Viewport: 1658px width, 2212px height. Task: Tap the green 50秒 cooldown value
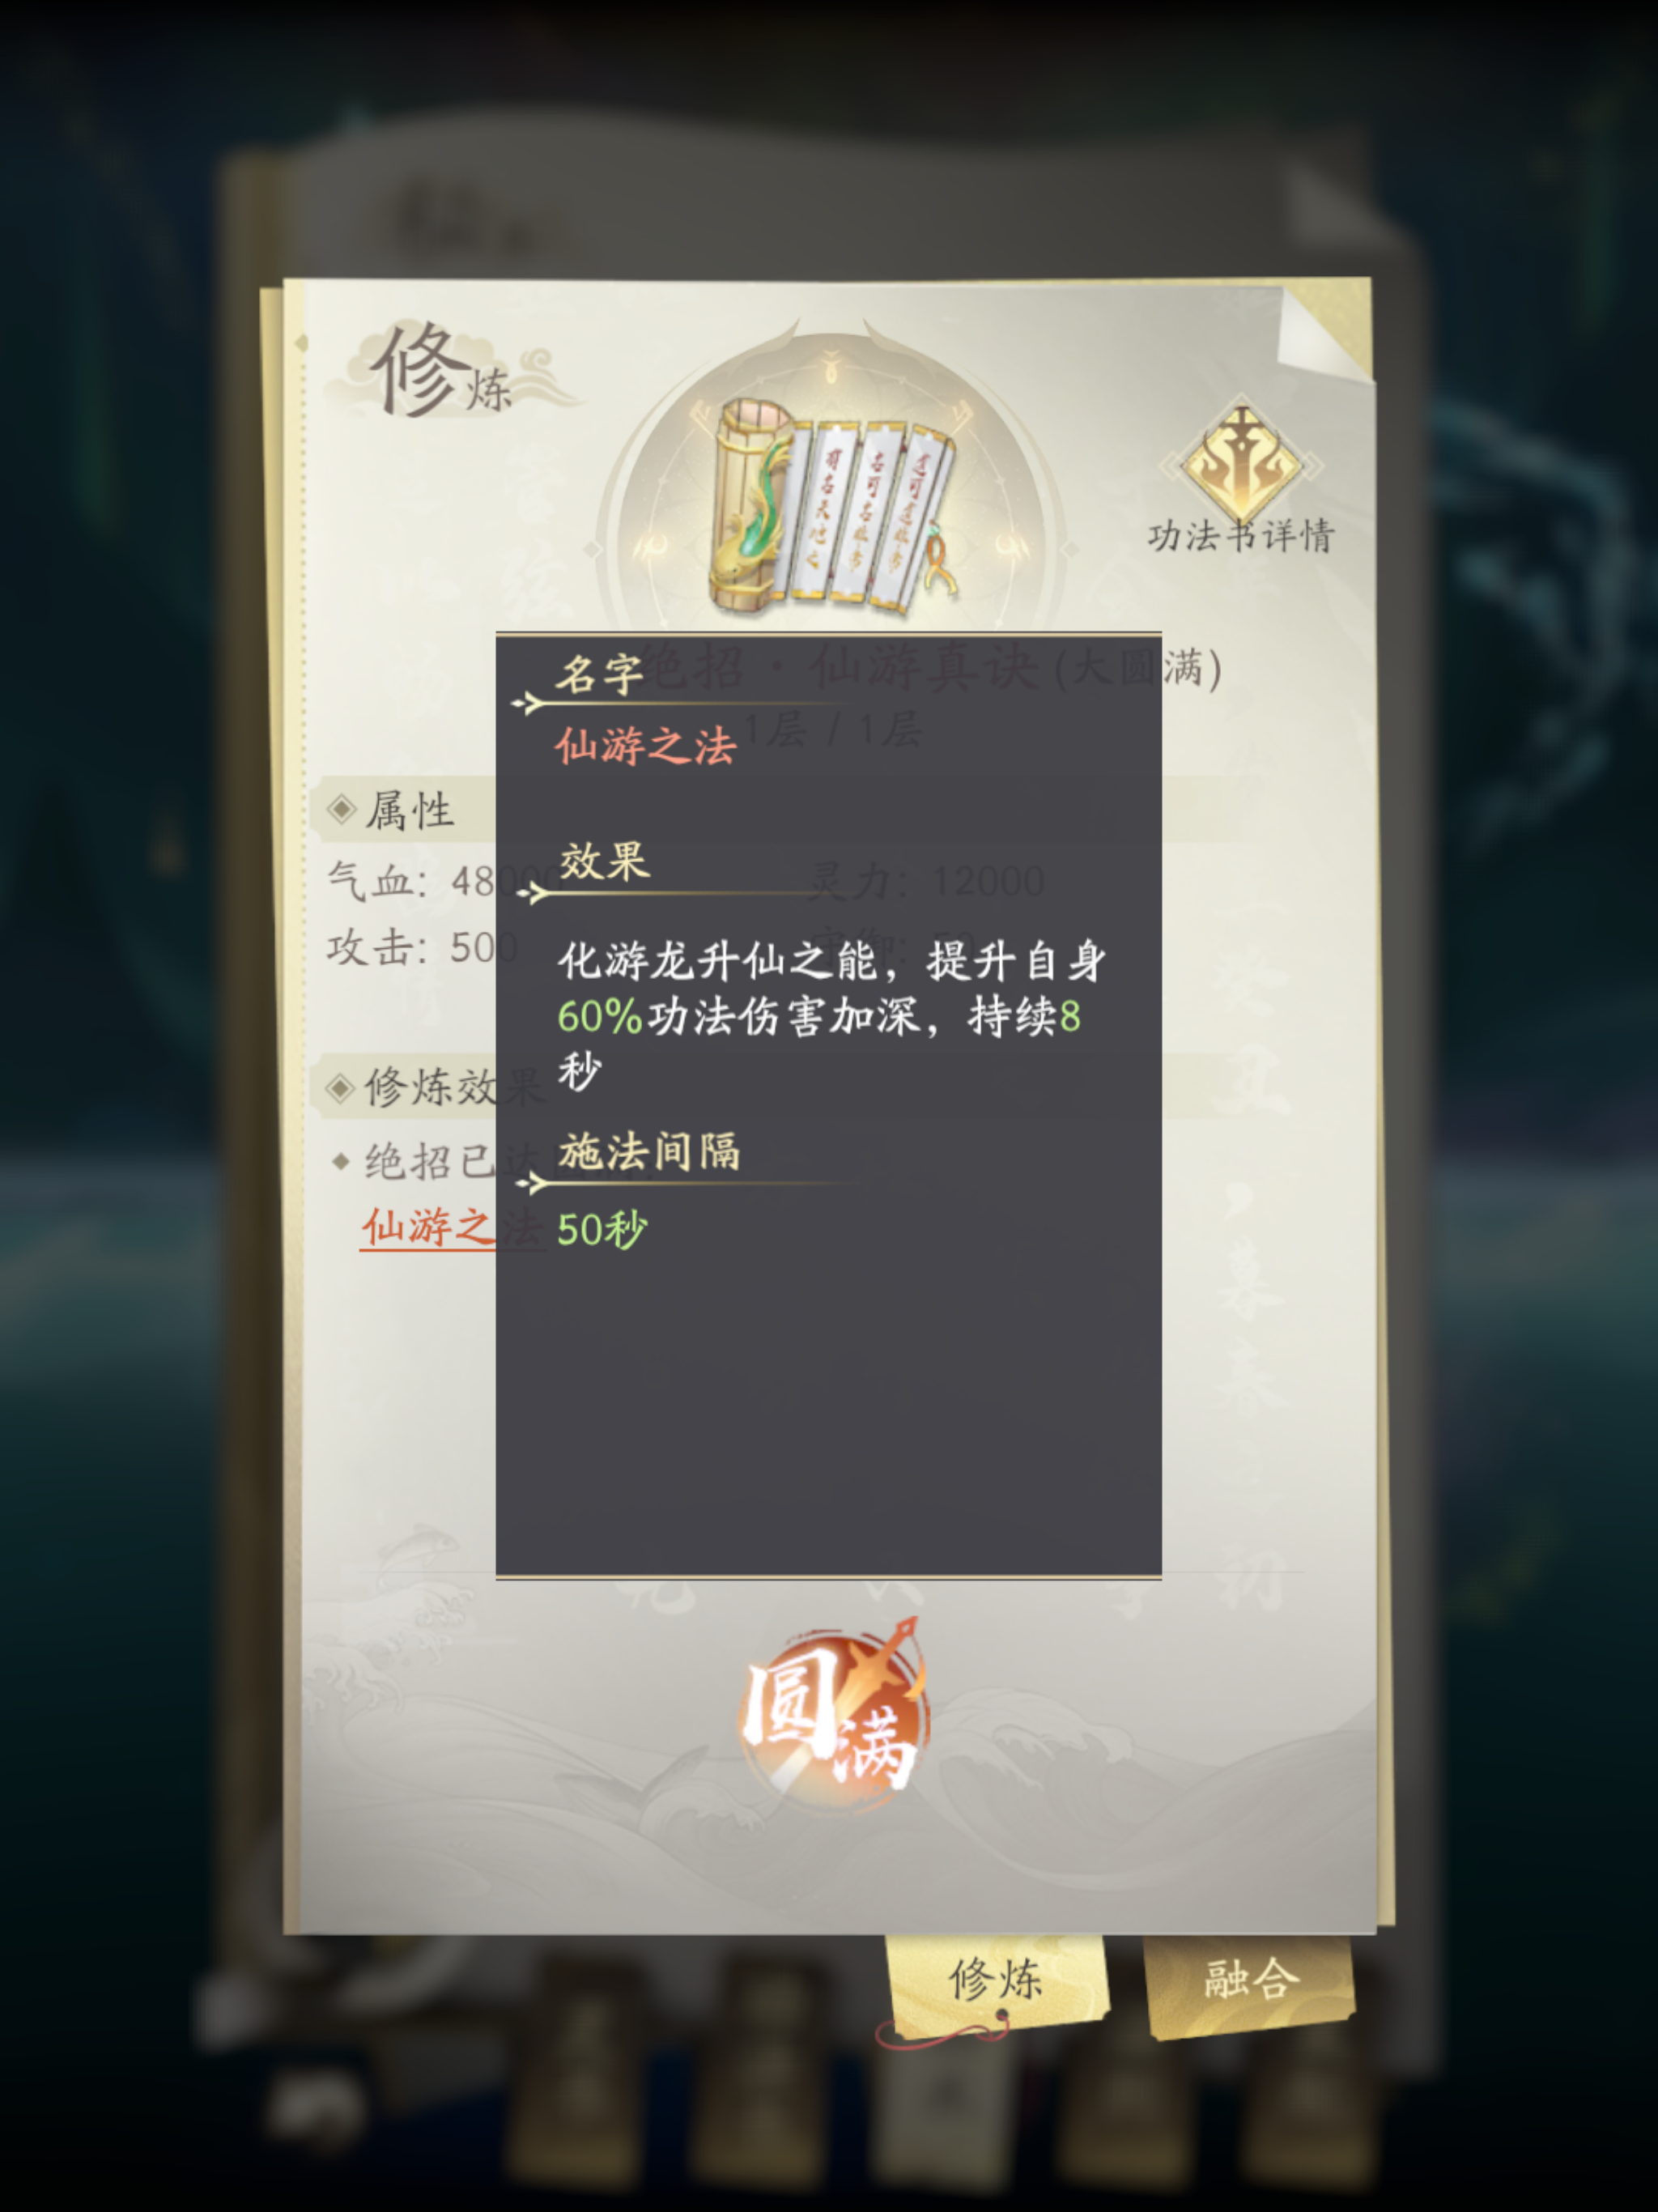coord(602,1230)
